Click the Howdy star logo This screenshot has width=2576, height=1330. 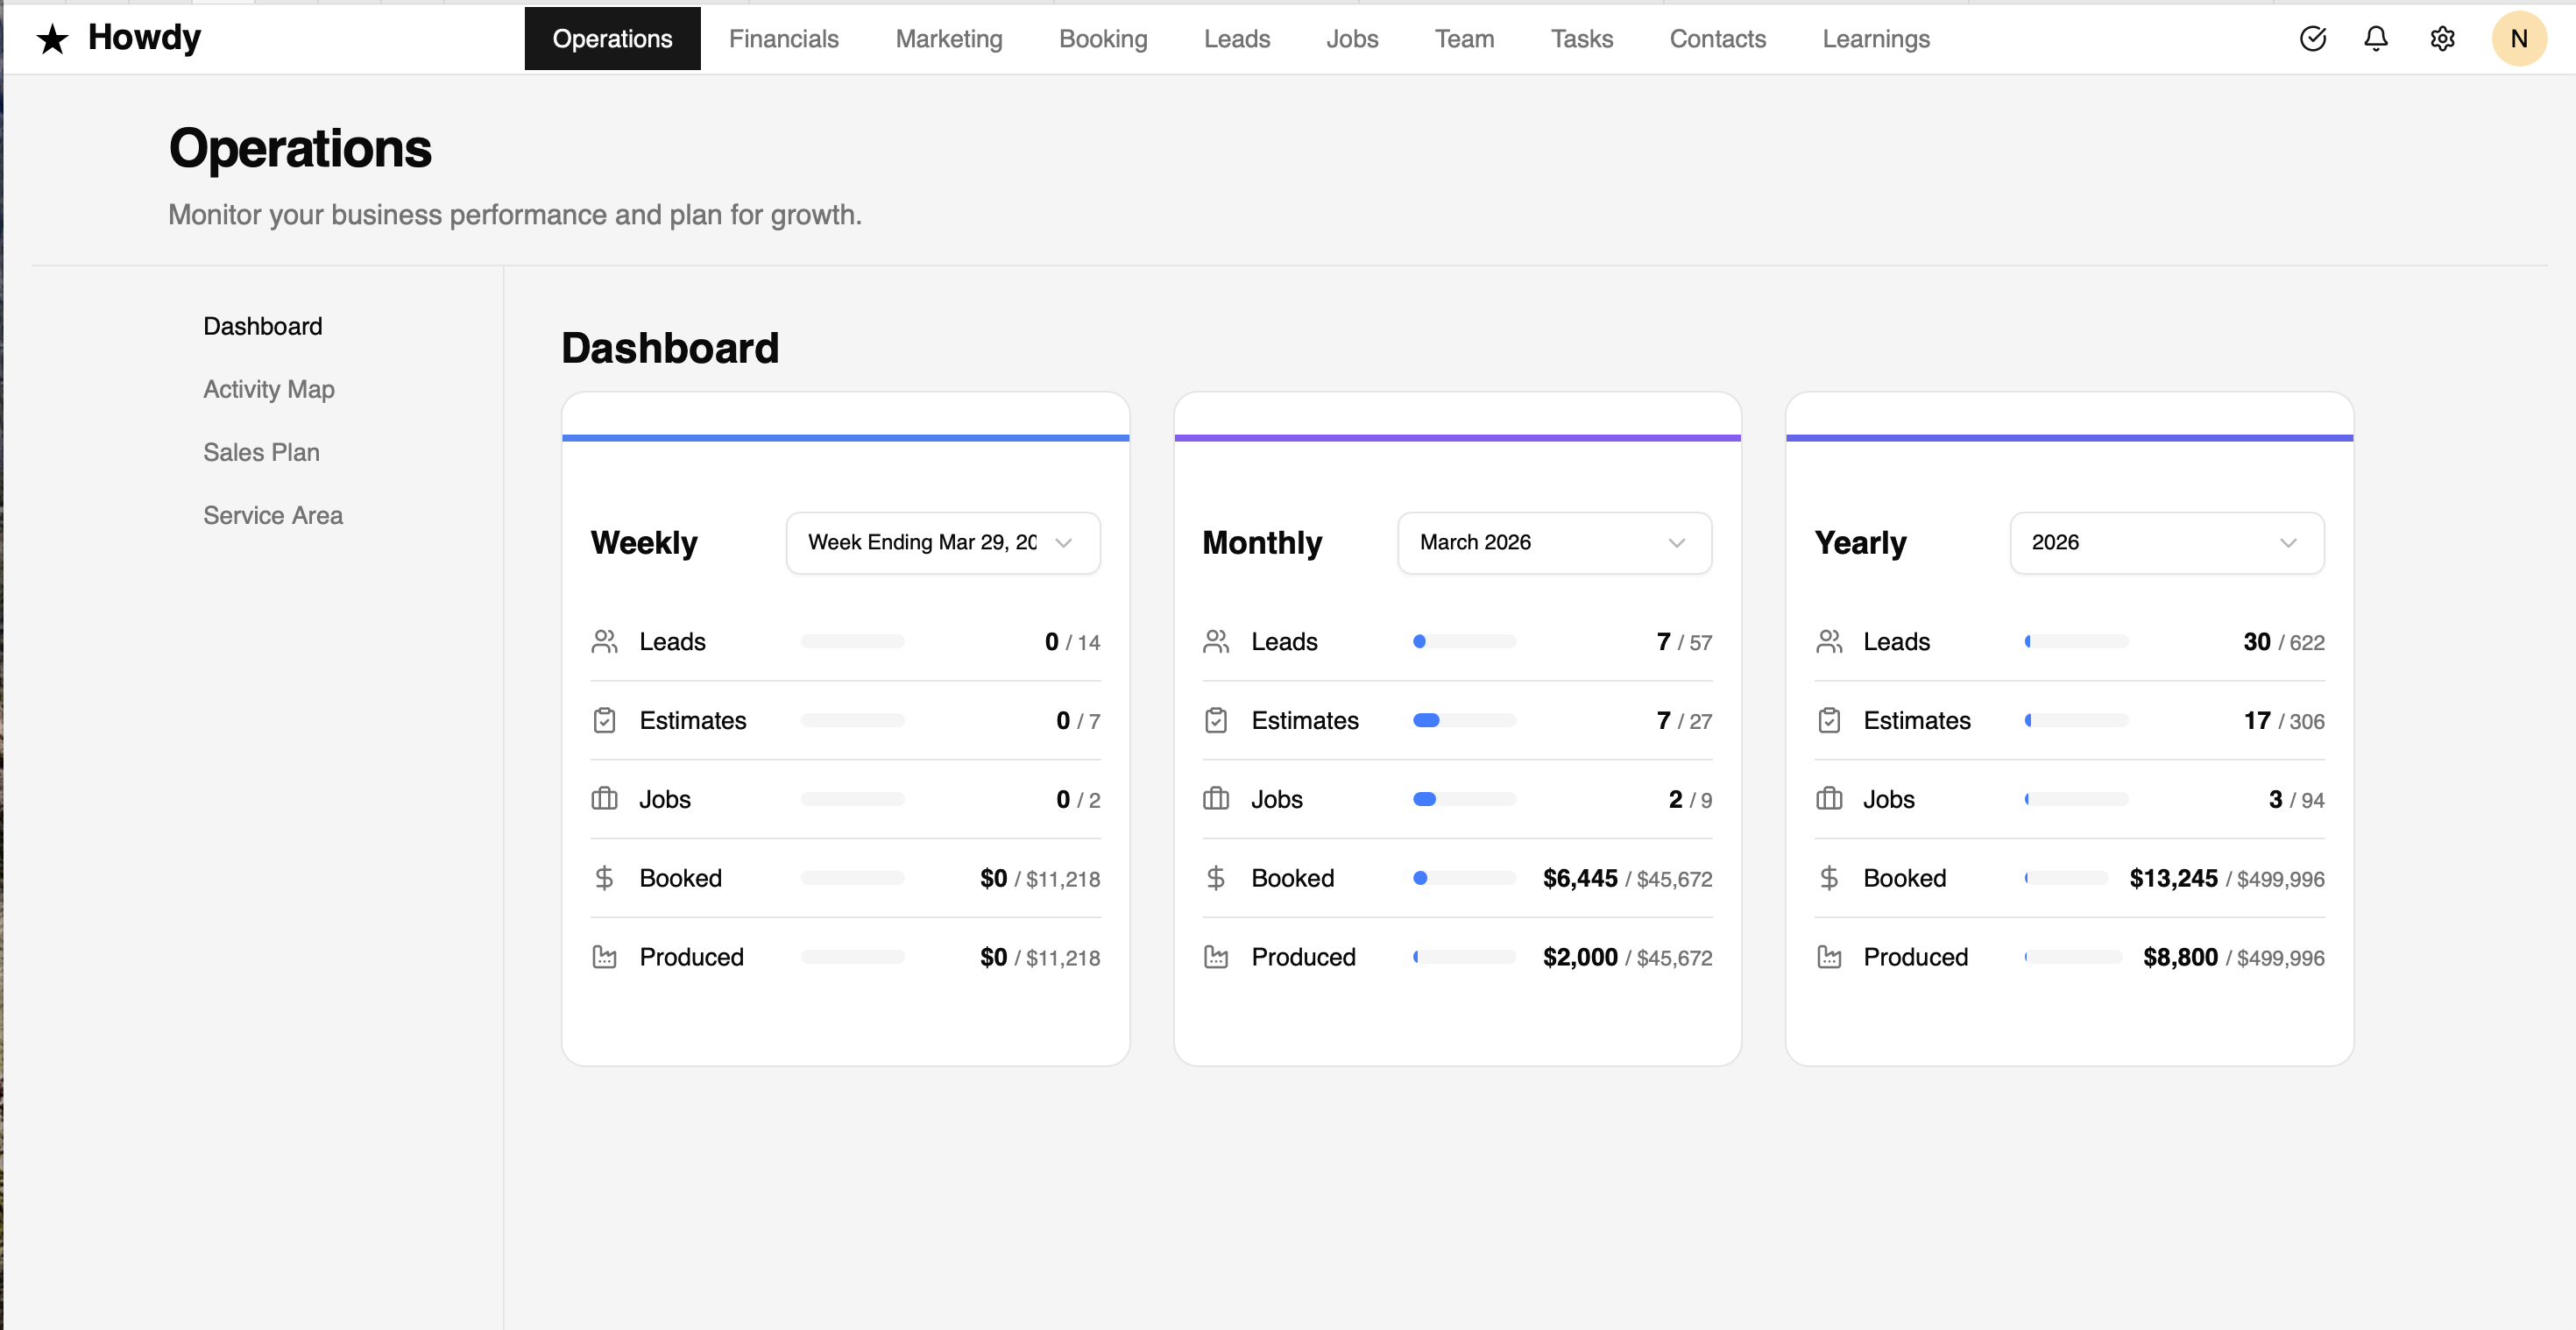pos(52,38)
